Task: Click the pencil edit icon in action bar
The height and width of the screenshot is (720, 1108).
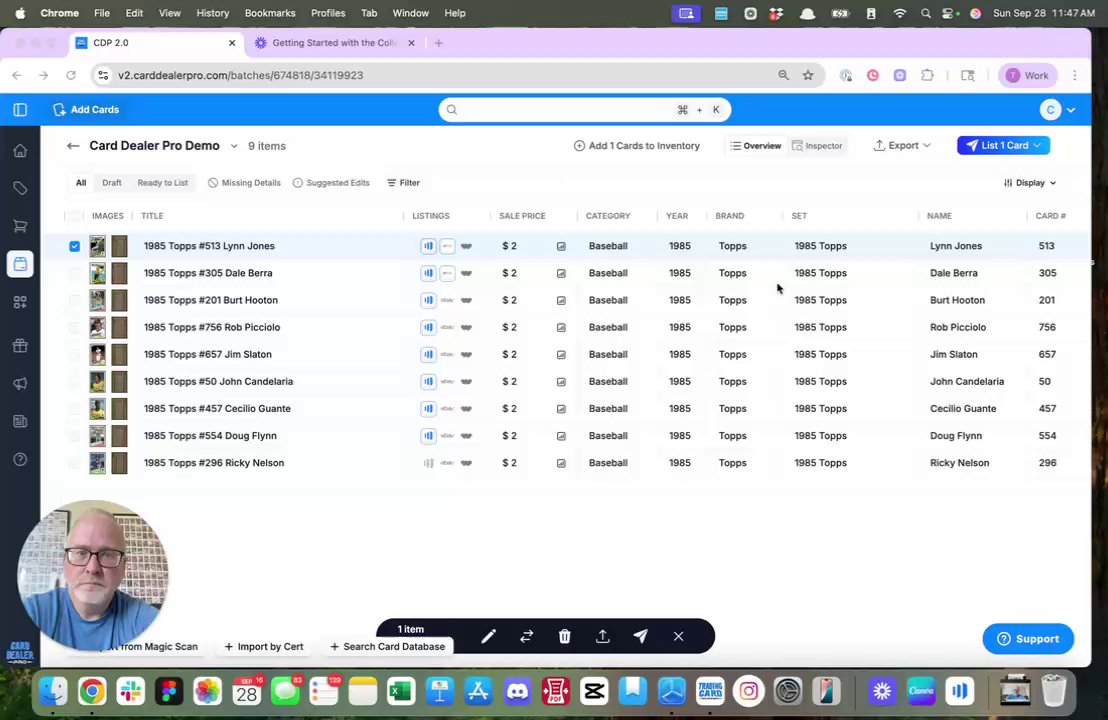Action: [x=488, y=637]
